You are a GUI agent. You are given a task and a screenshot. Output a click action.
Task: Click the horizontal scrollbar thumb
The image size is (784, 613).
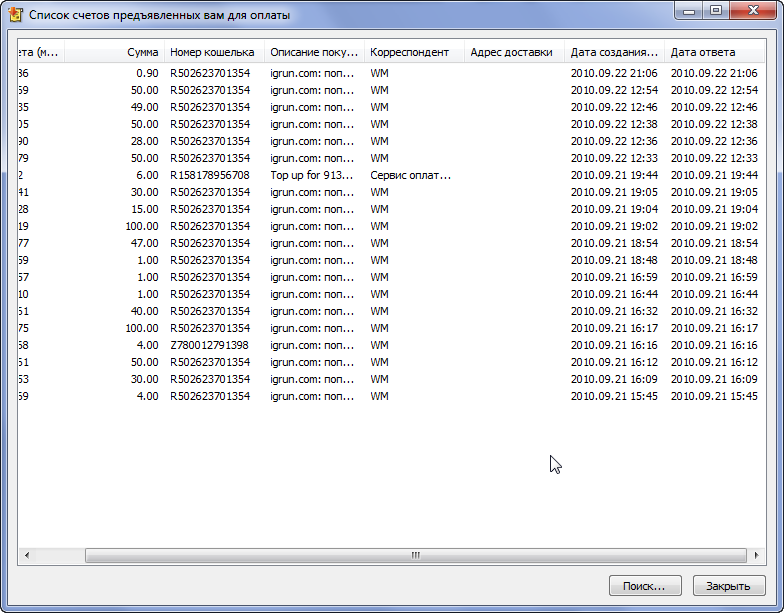click(x=416, y=555)
